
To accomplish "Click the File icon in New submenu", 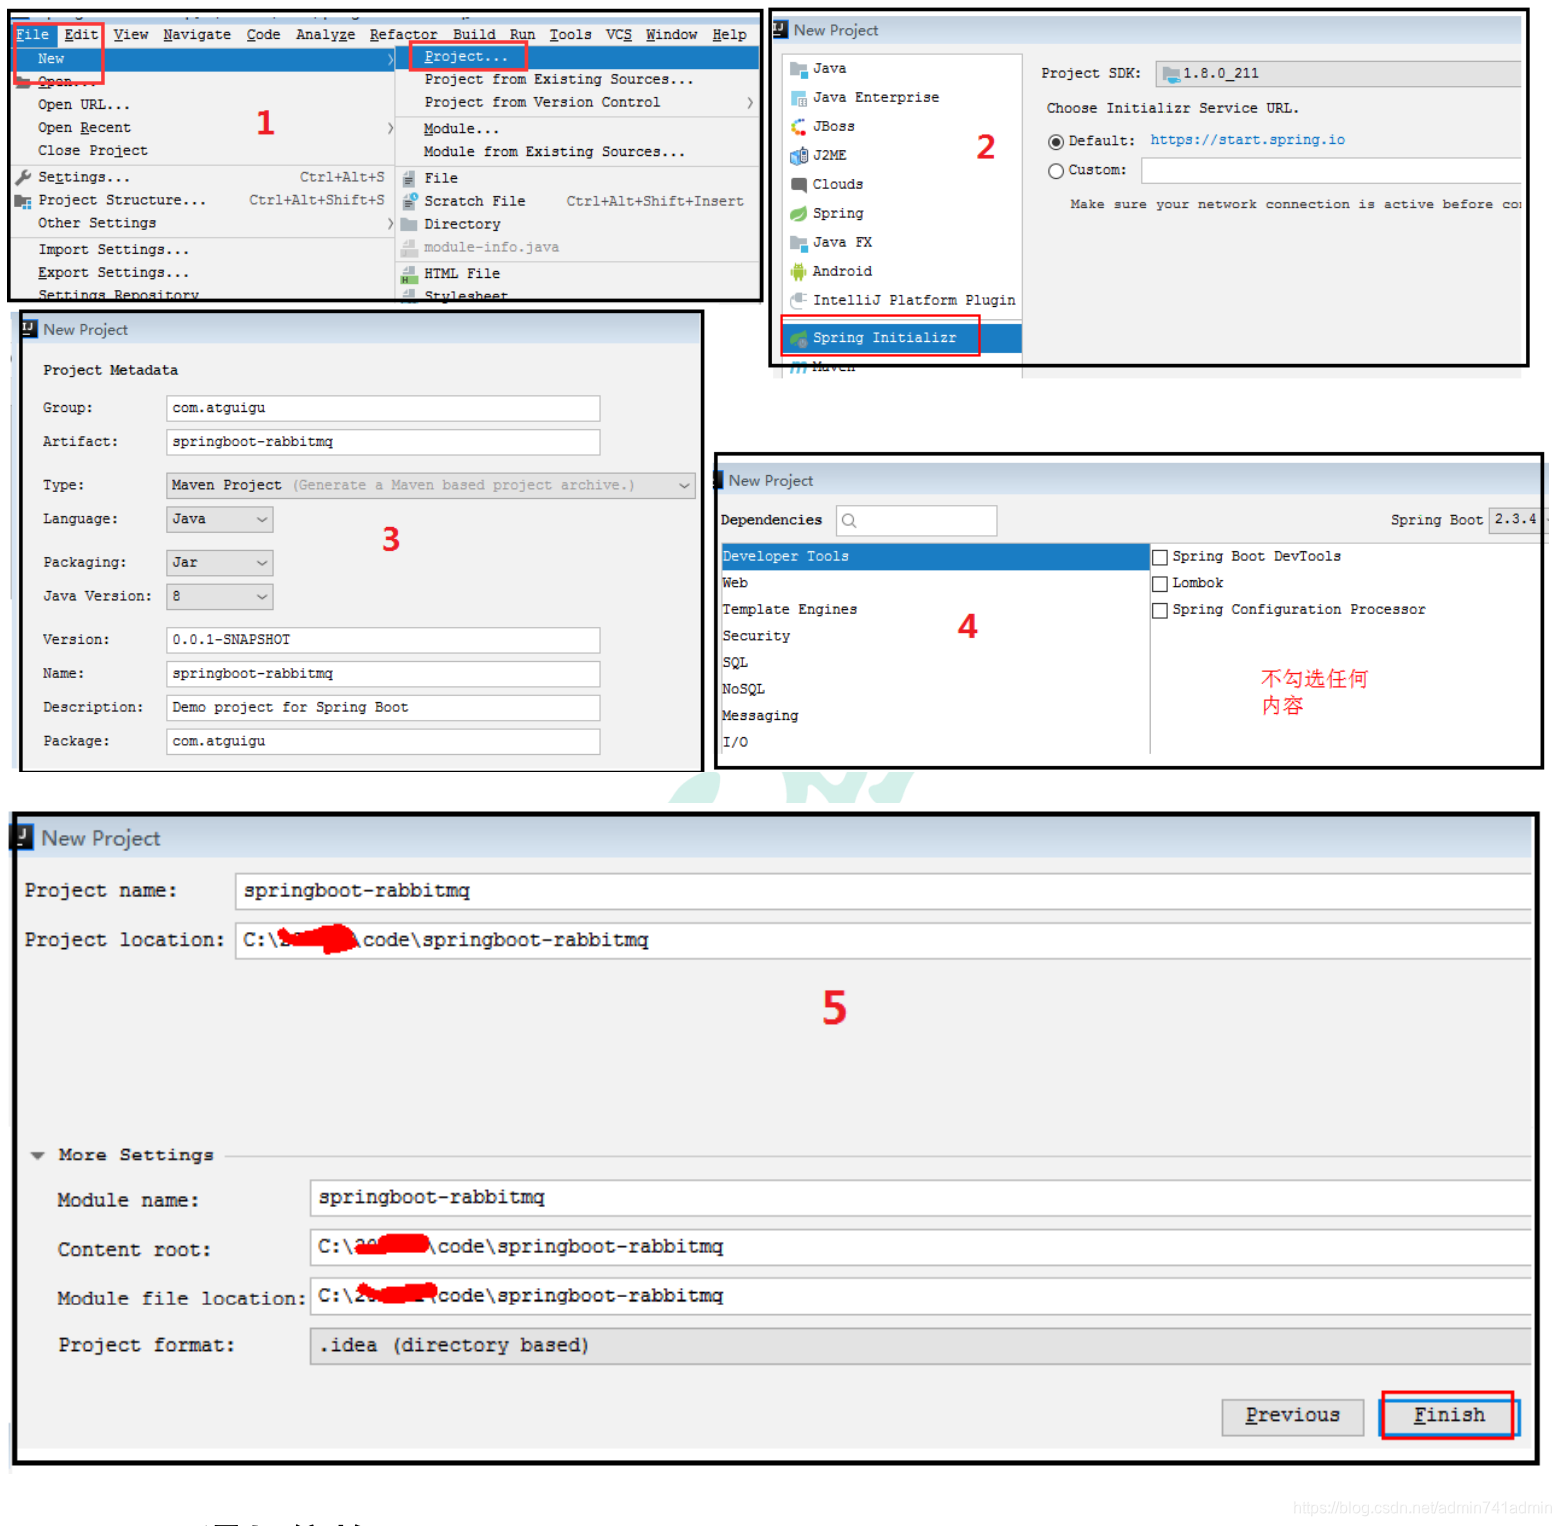I will (408, 178).
